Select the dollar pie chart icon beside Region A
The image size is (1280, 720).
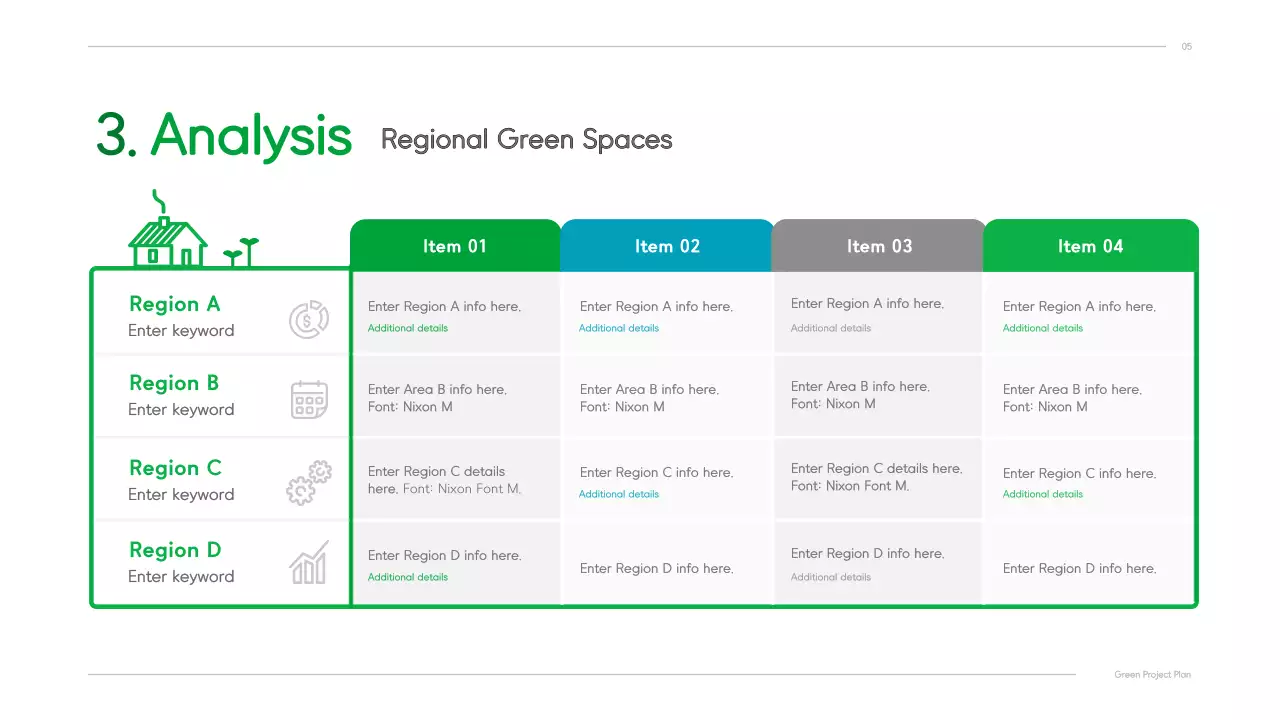click(x=308, y=320)
